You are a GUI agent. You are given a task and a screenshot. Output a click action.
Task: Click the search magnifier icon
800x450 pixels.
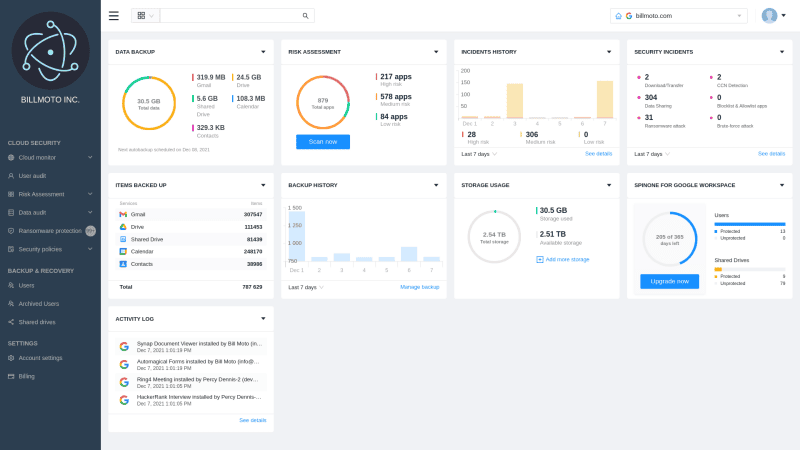(305, 16)
